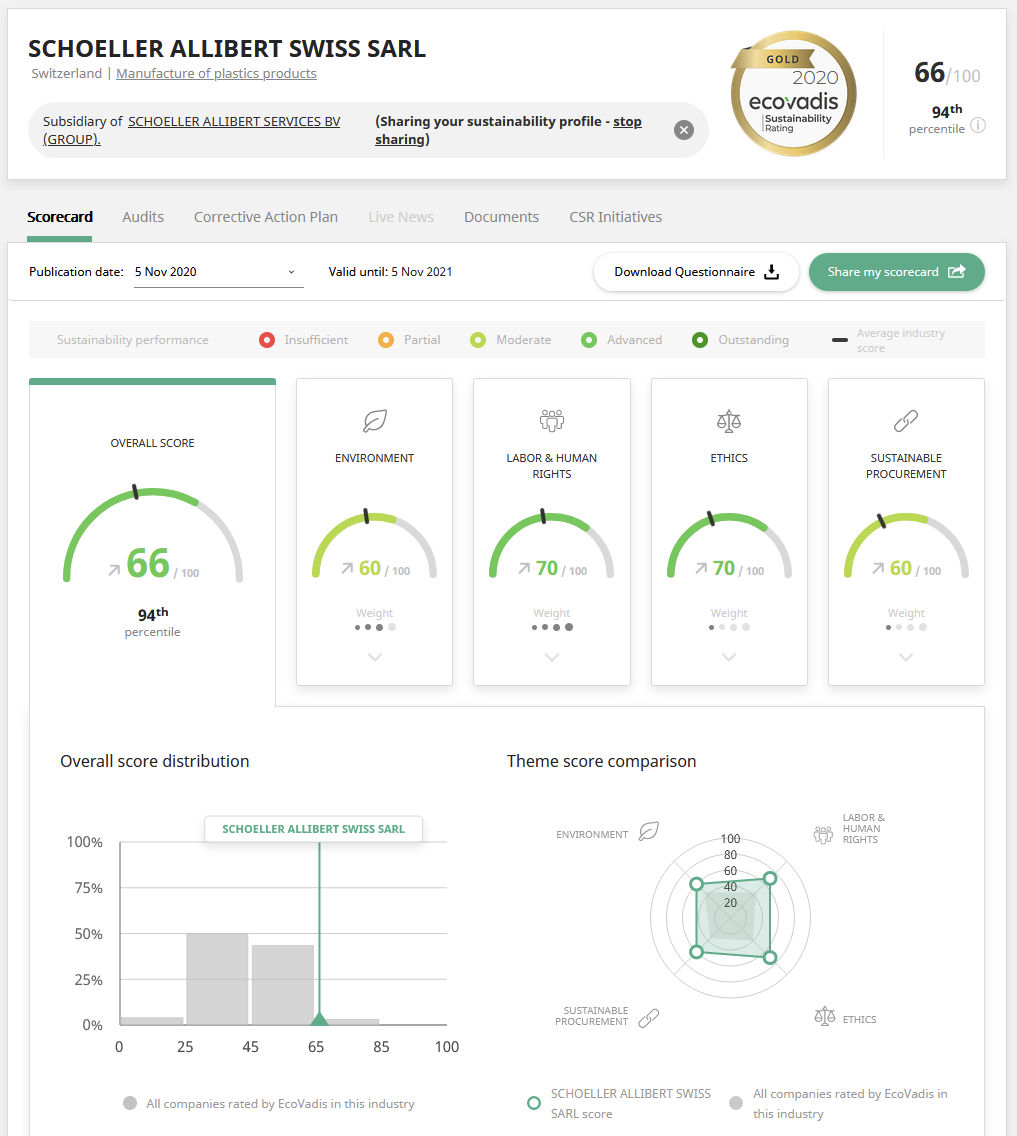Follow the Manufacture of plastics products link

[x=217, y=73]
